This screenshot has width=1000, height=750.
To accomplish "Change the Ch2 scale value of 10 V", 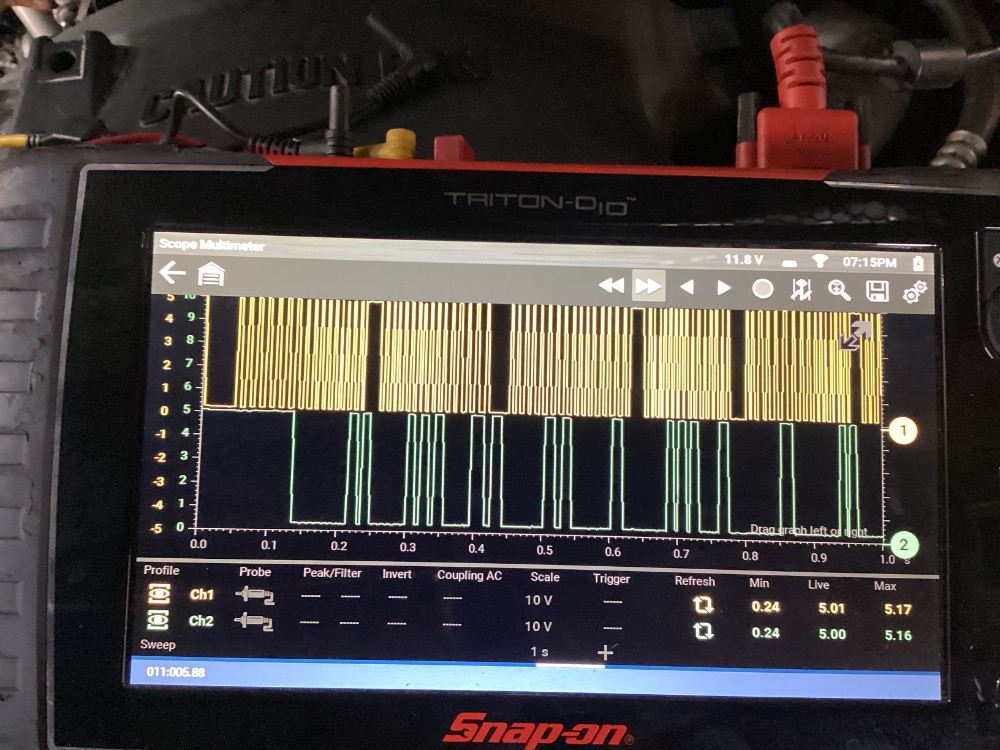I will (x=539, y=627).
